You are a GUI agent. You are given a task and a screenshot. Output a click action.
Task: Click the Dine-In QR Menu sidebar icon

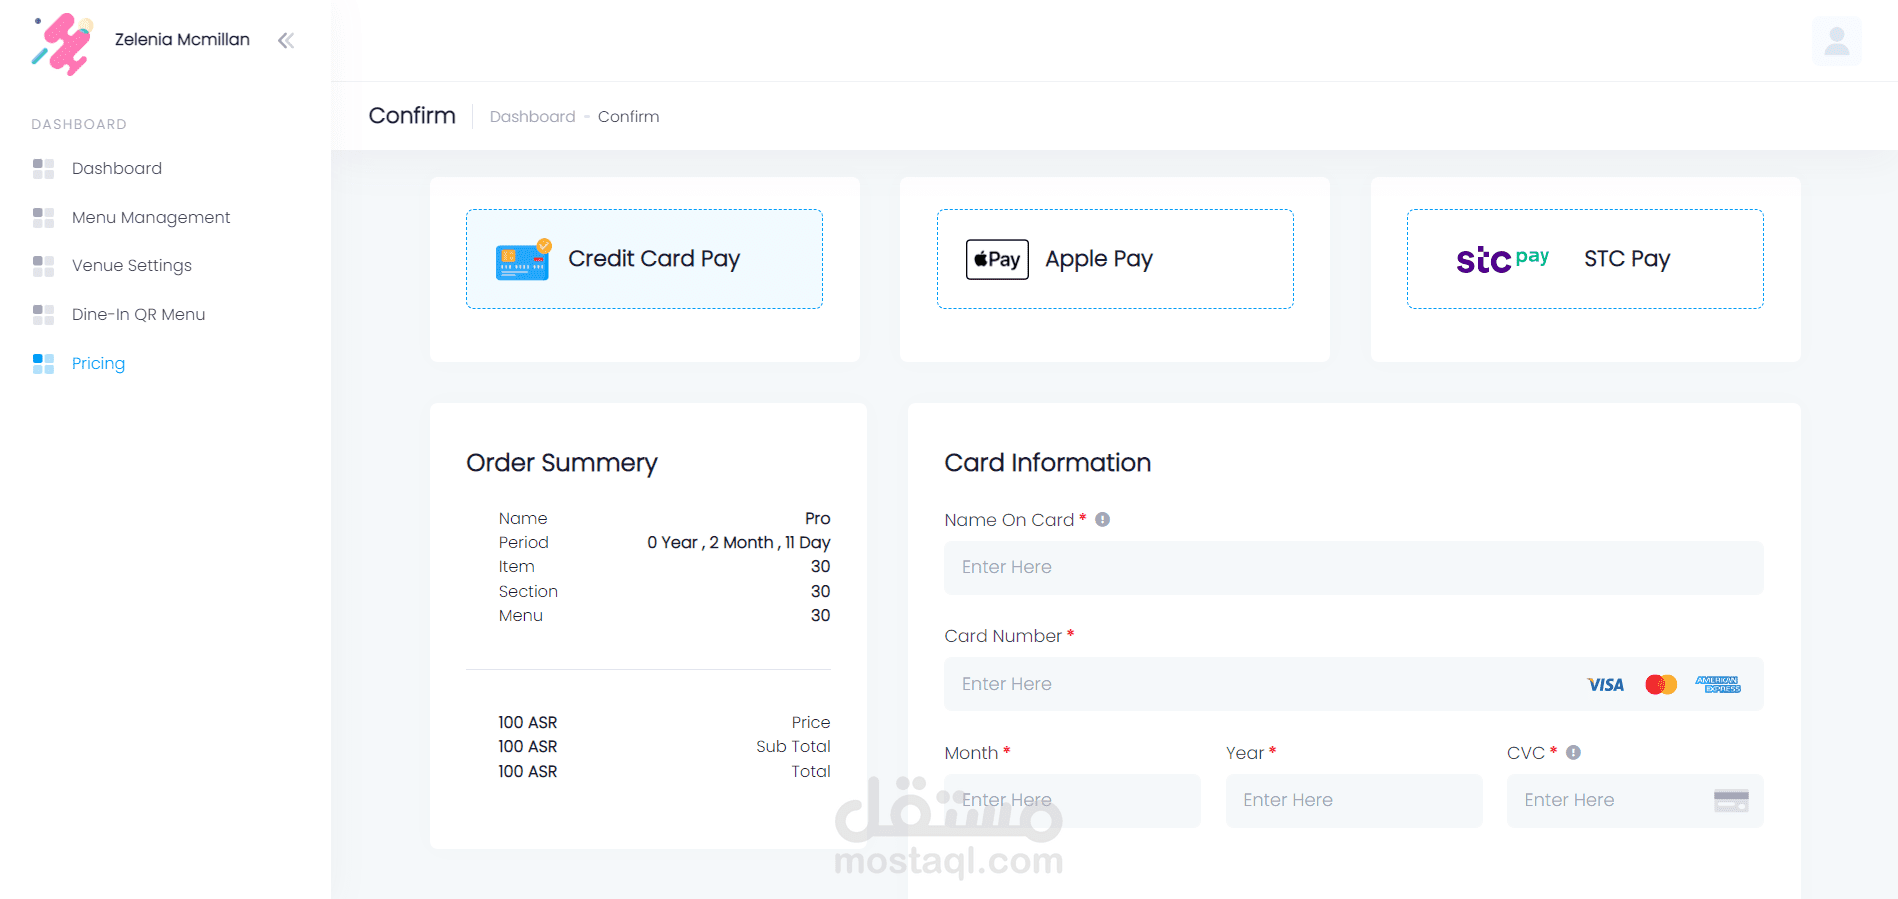(x=43, y=314)
